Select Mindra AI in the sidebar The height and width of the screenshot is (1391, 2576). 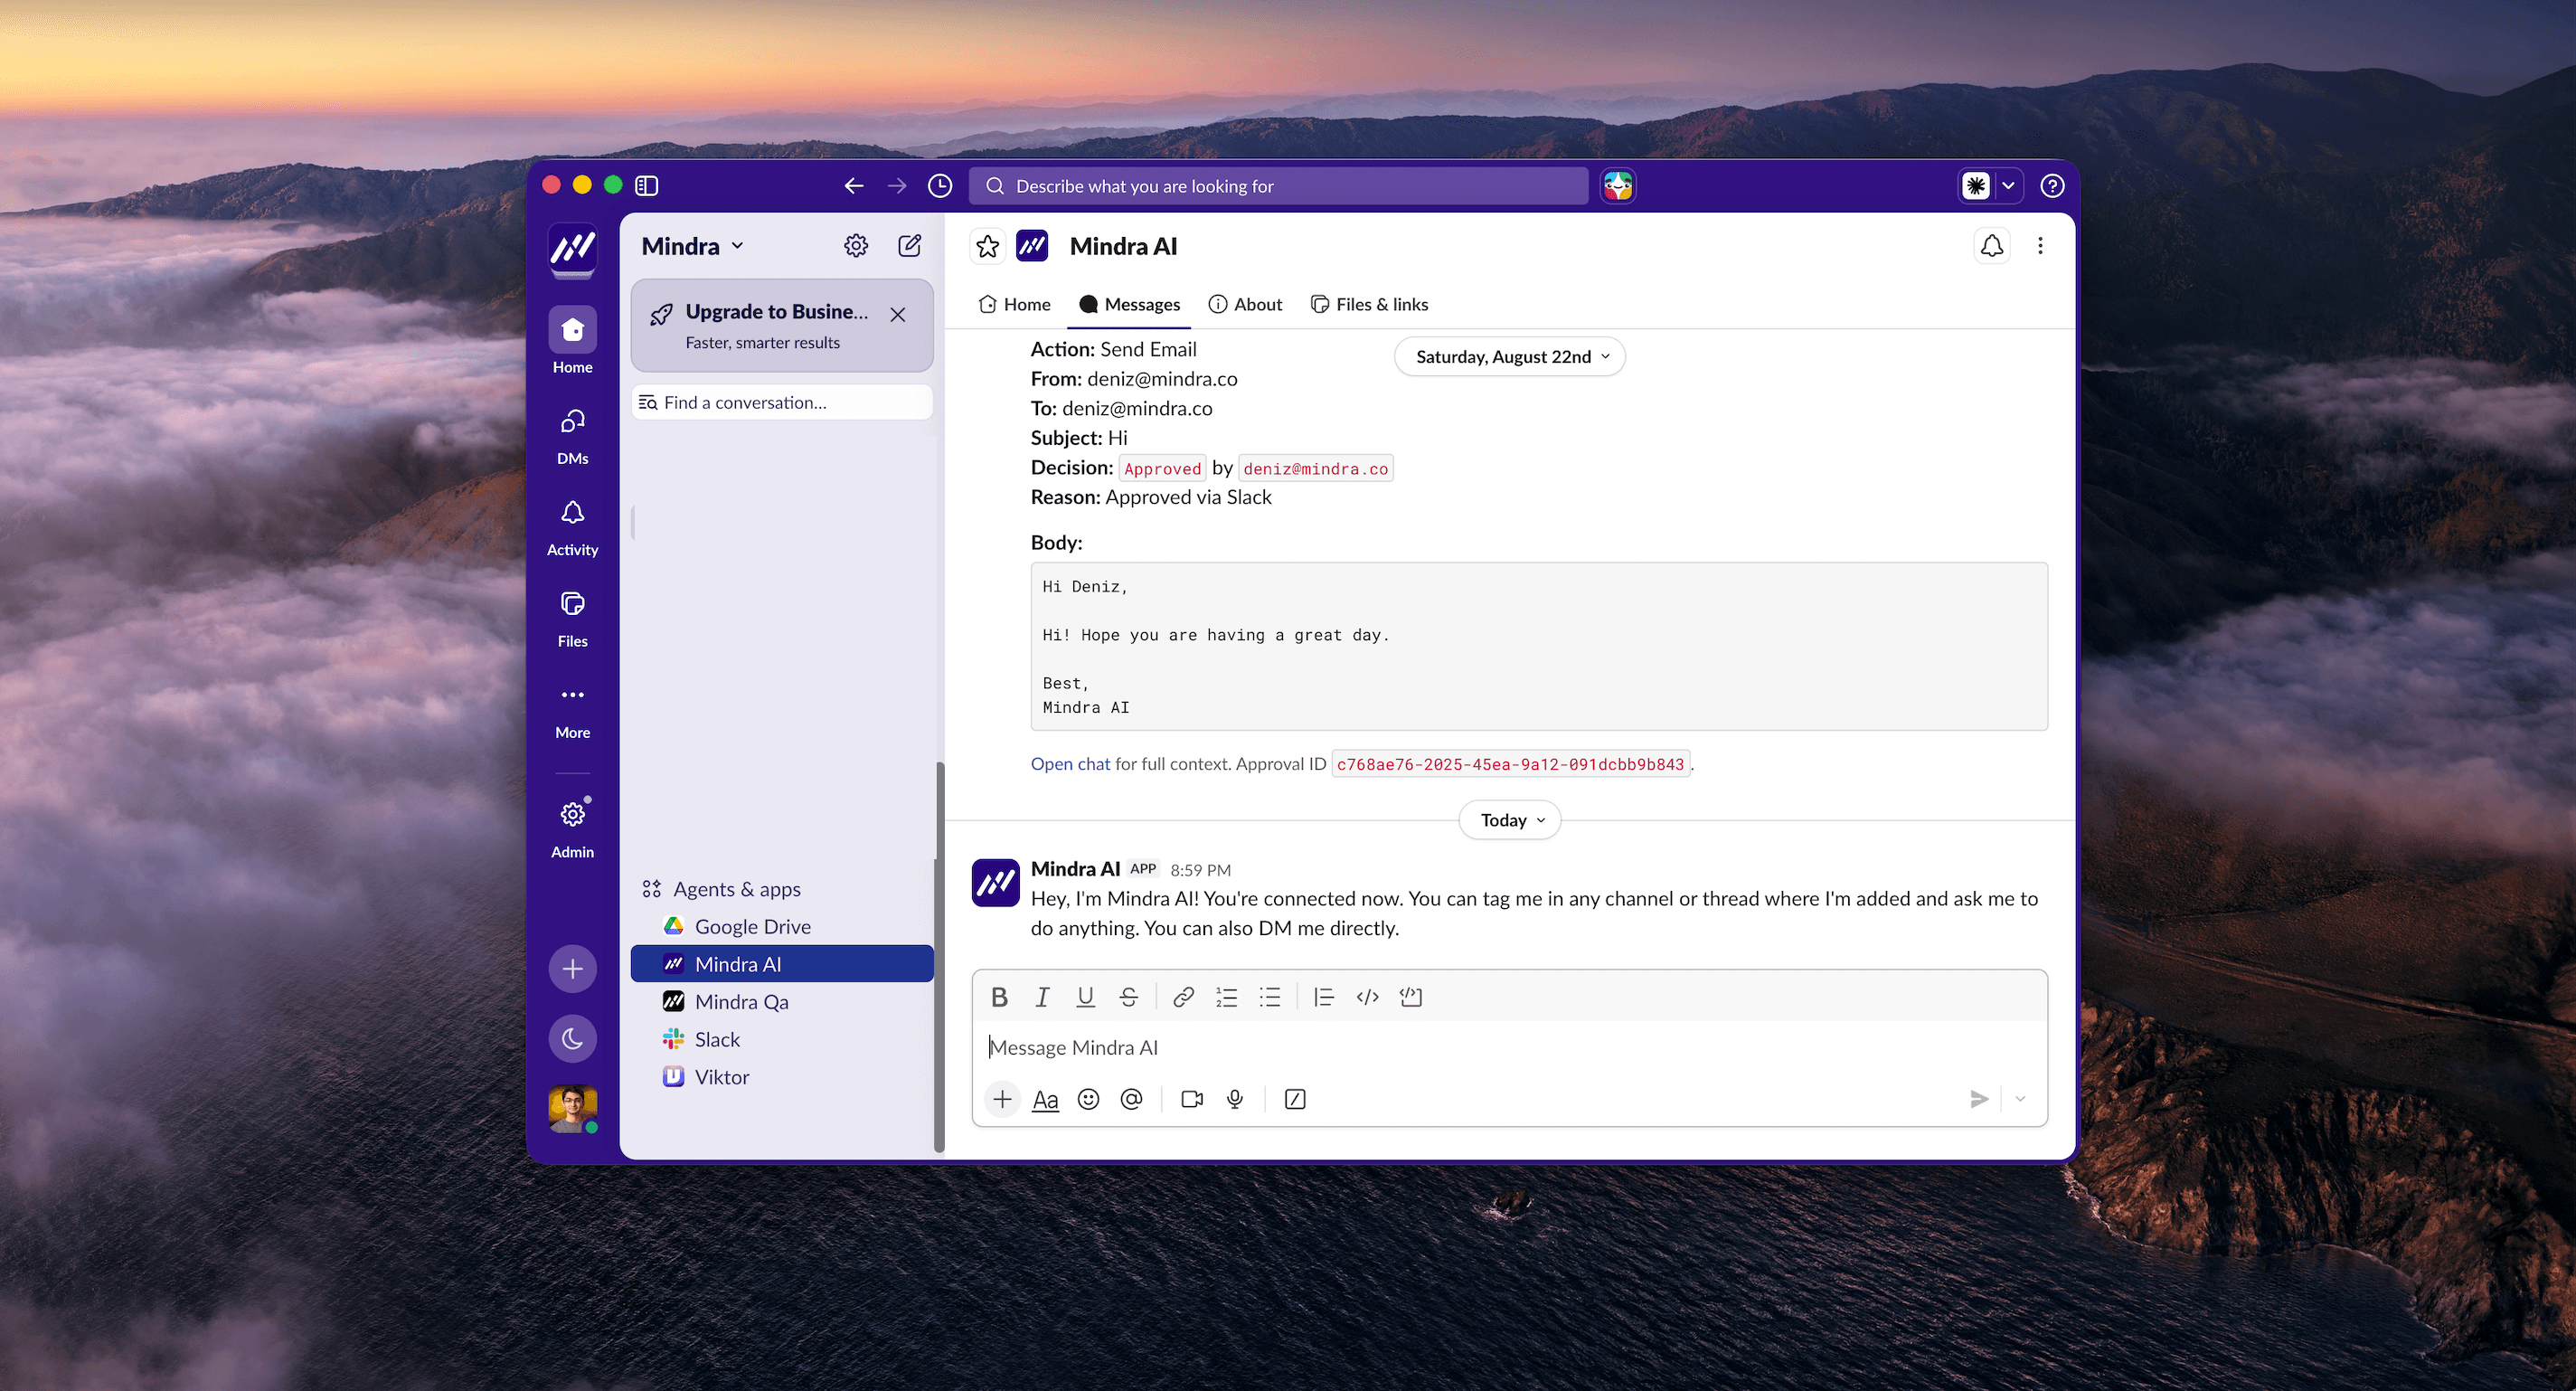782,964
